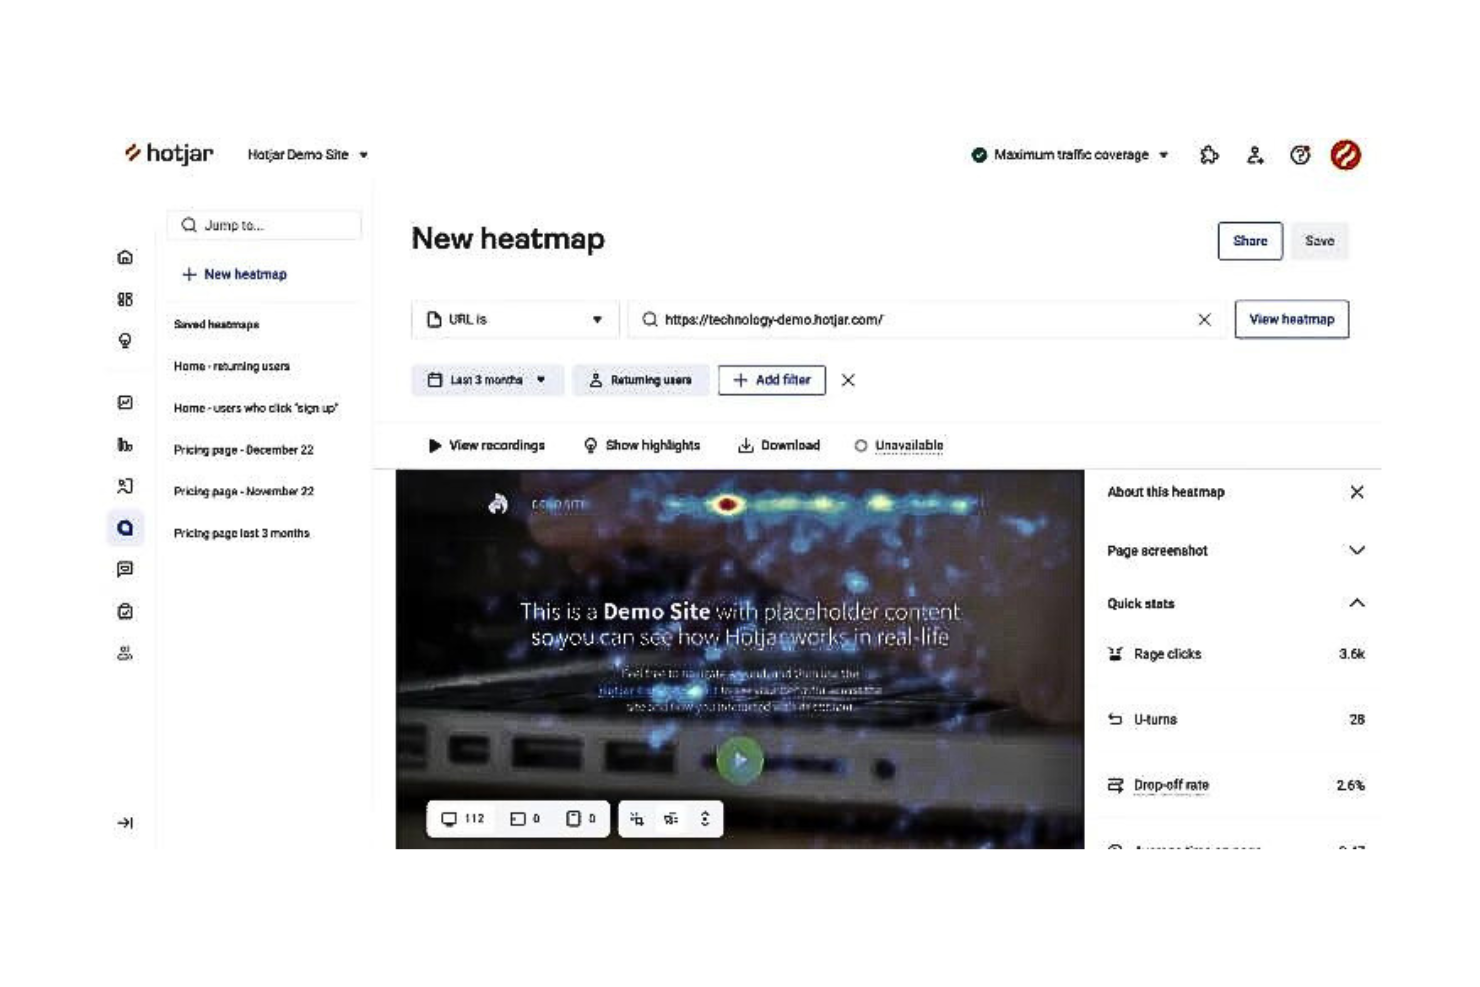Viewport: 1480px width, 987px height.
Task: Switch to scroll heatmap type icon
Action: (705, 818)
